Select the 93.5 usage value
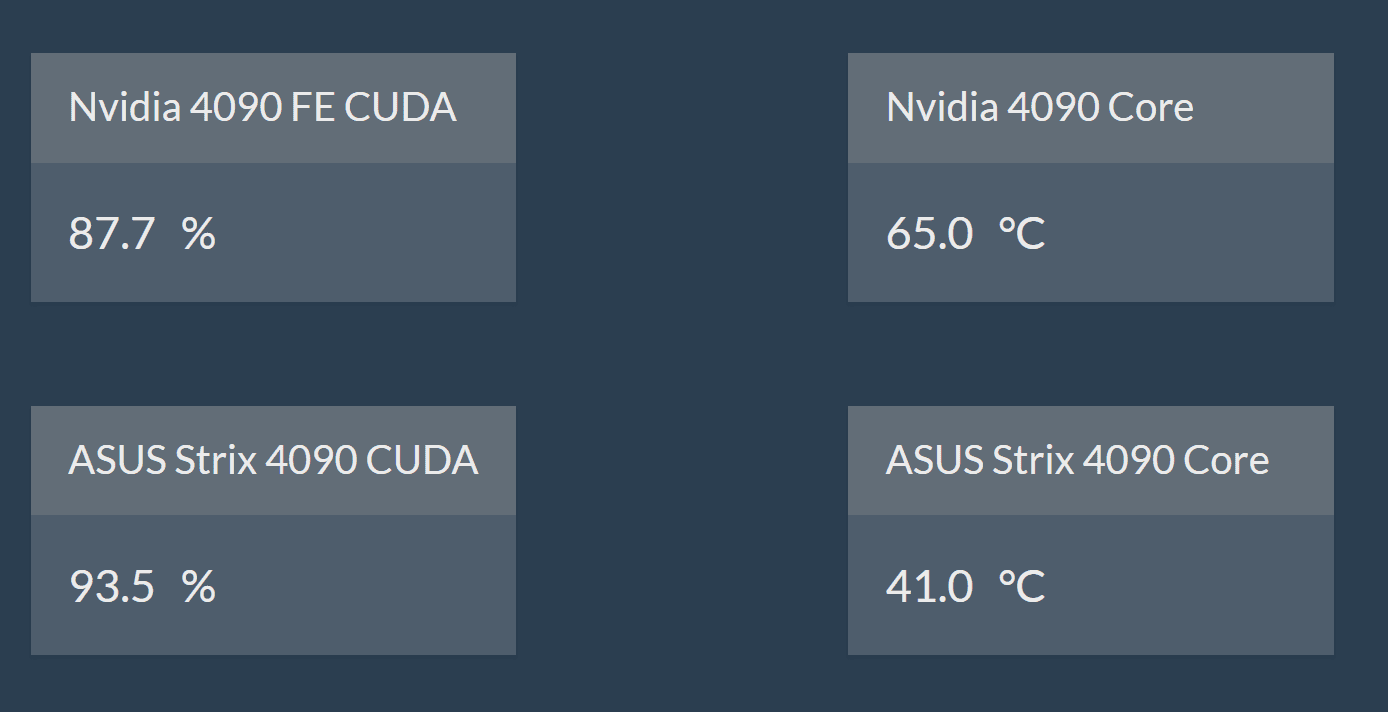 [x=111, y=587]
